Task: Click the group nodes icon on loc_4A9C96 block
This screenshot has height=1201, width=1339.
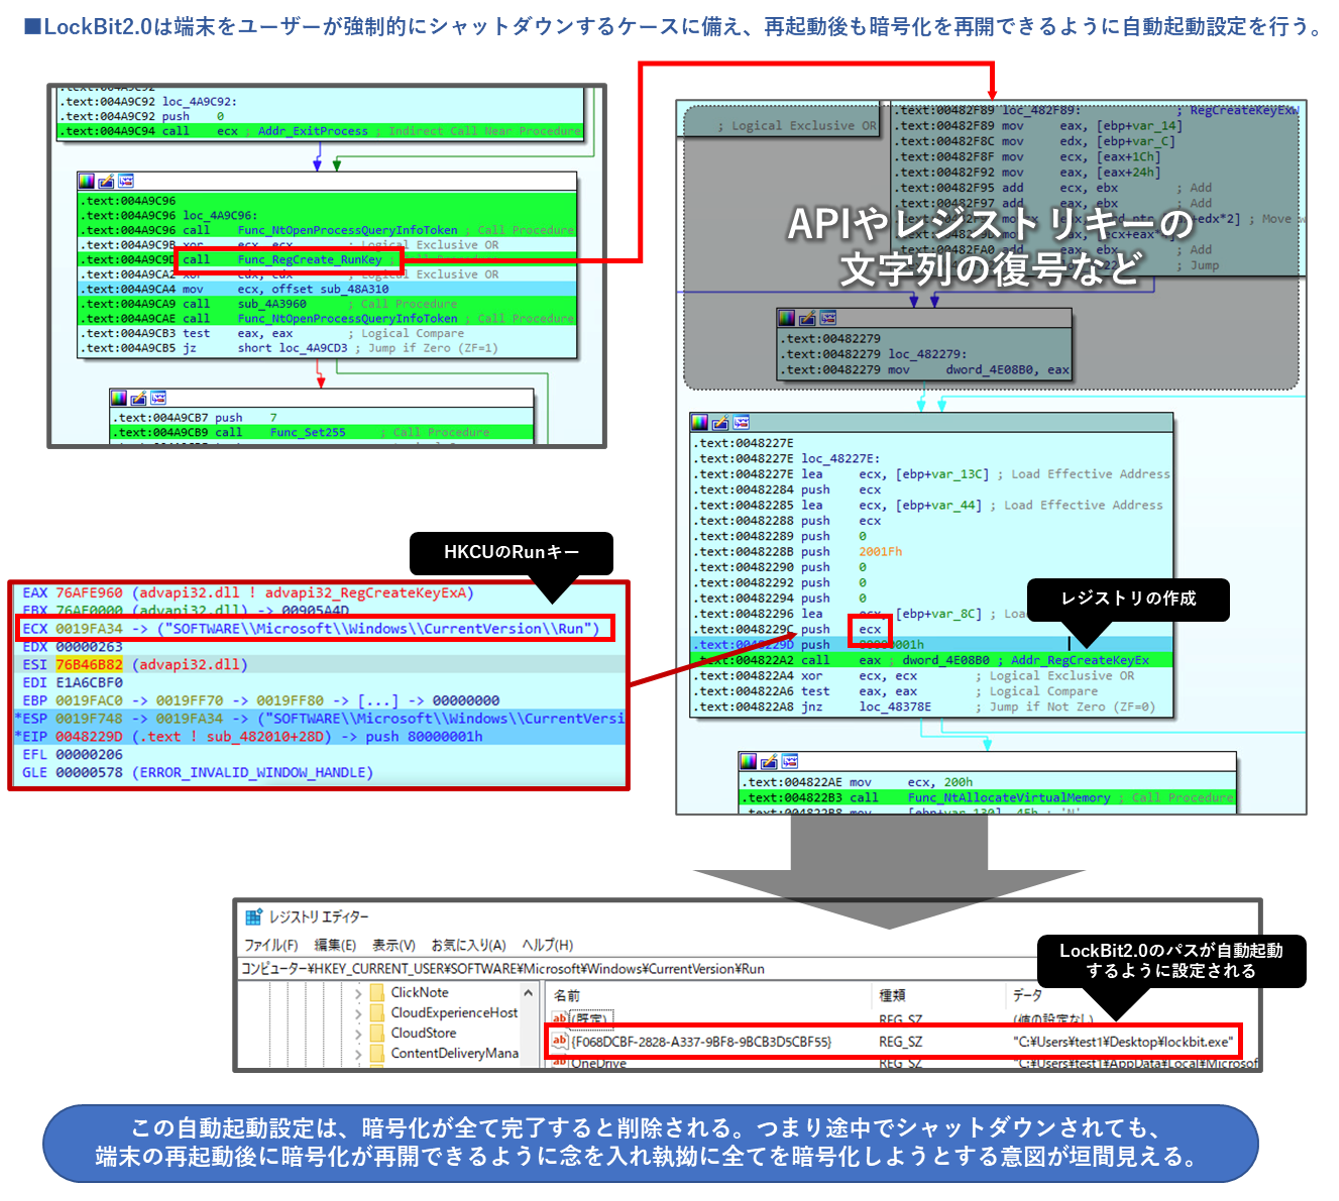Action: tap(125, 181)
